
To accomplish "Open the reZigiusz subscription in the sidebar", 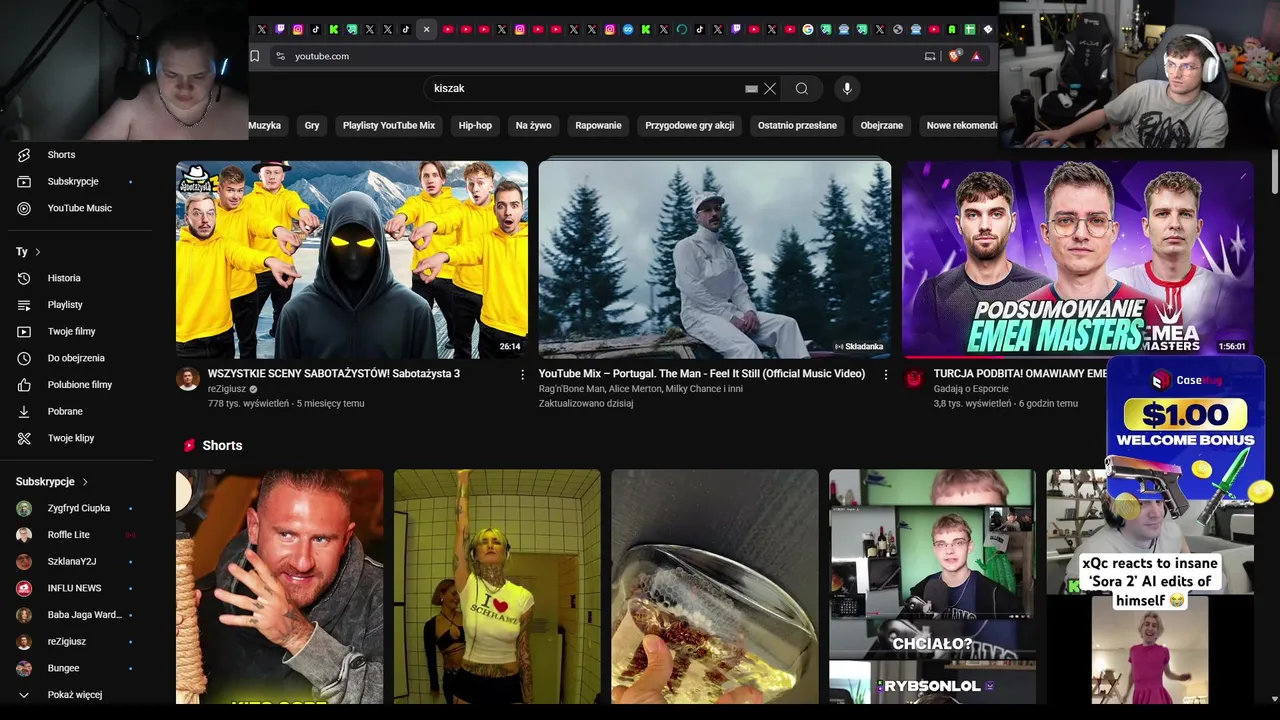I will coord(66,641).
